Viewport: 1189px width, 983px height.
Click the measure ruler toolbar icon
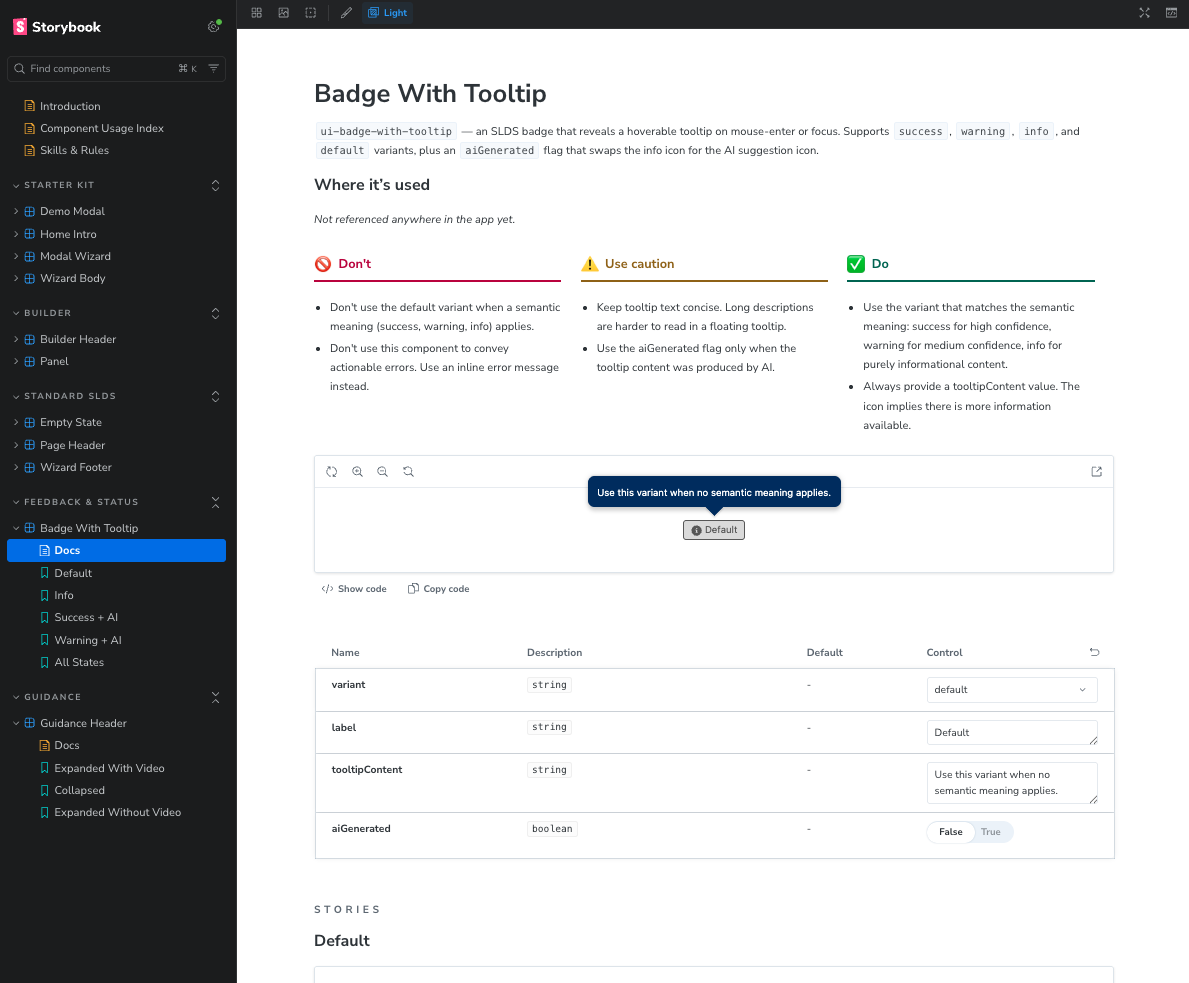pyautogui.click(x=347, y=13)
